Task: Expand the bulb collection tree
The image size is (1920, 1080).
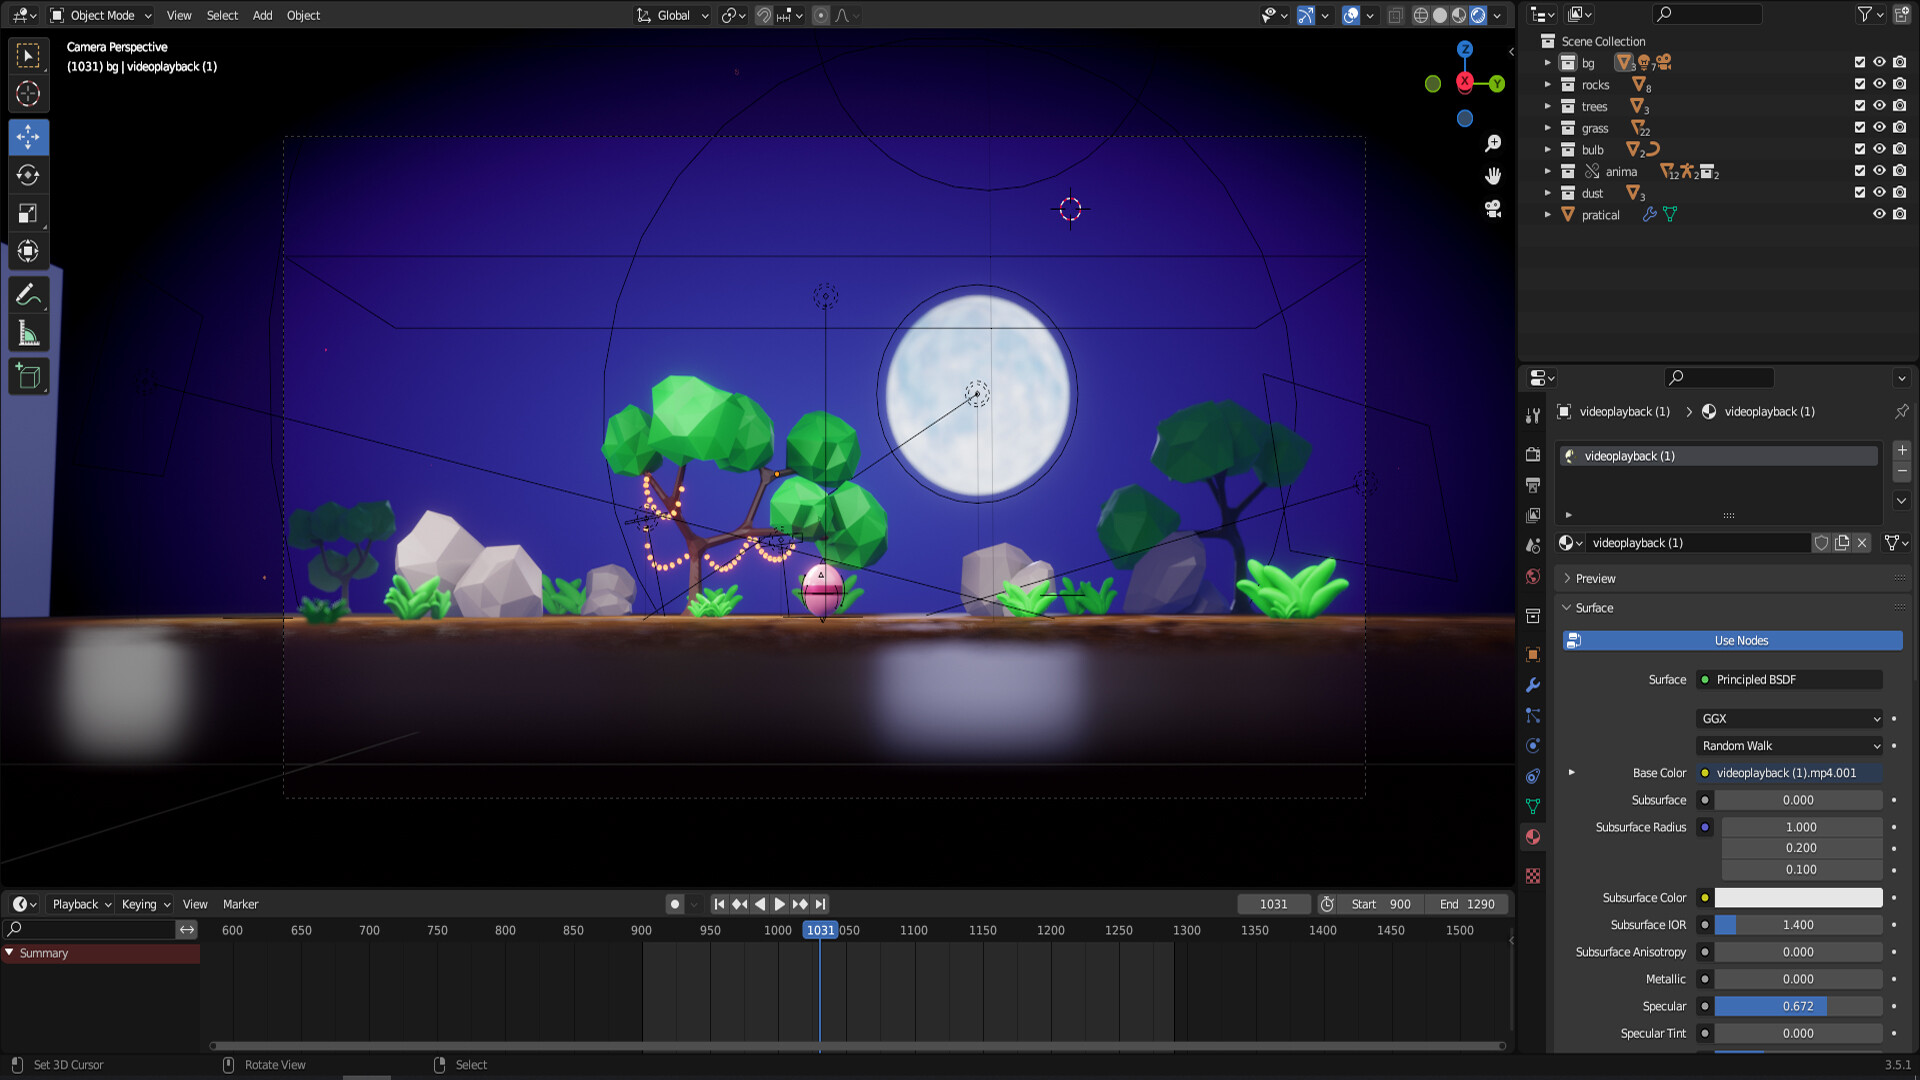Action: (1547, 150)
